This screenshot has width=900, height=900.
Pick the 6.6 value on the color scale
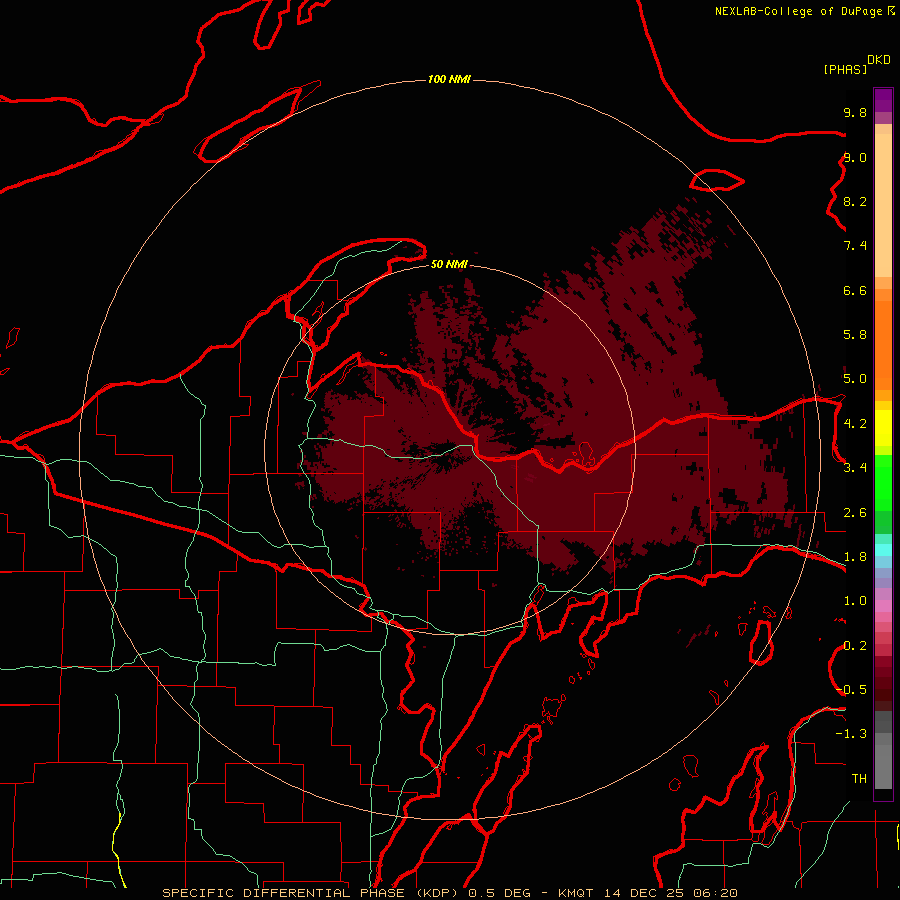pos(855,290)
